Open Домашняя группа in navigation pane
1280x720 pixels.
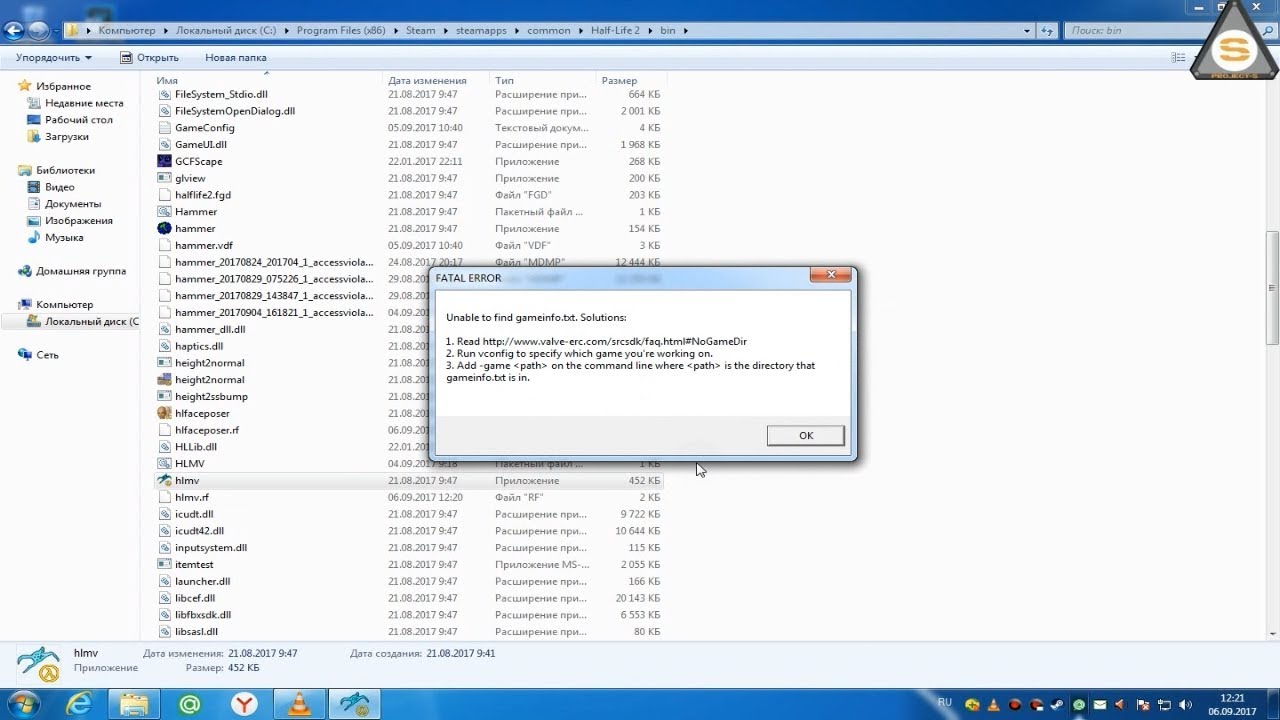tap(80, 271)
